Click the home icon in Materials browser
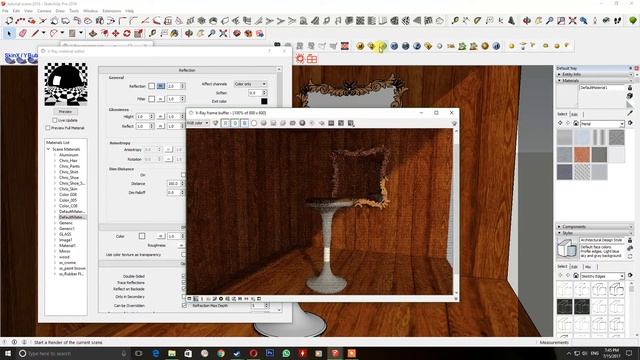The image size is (640, 360). pos(576,123)
